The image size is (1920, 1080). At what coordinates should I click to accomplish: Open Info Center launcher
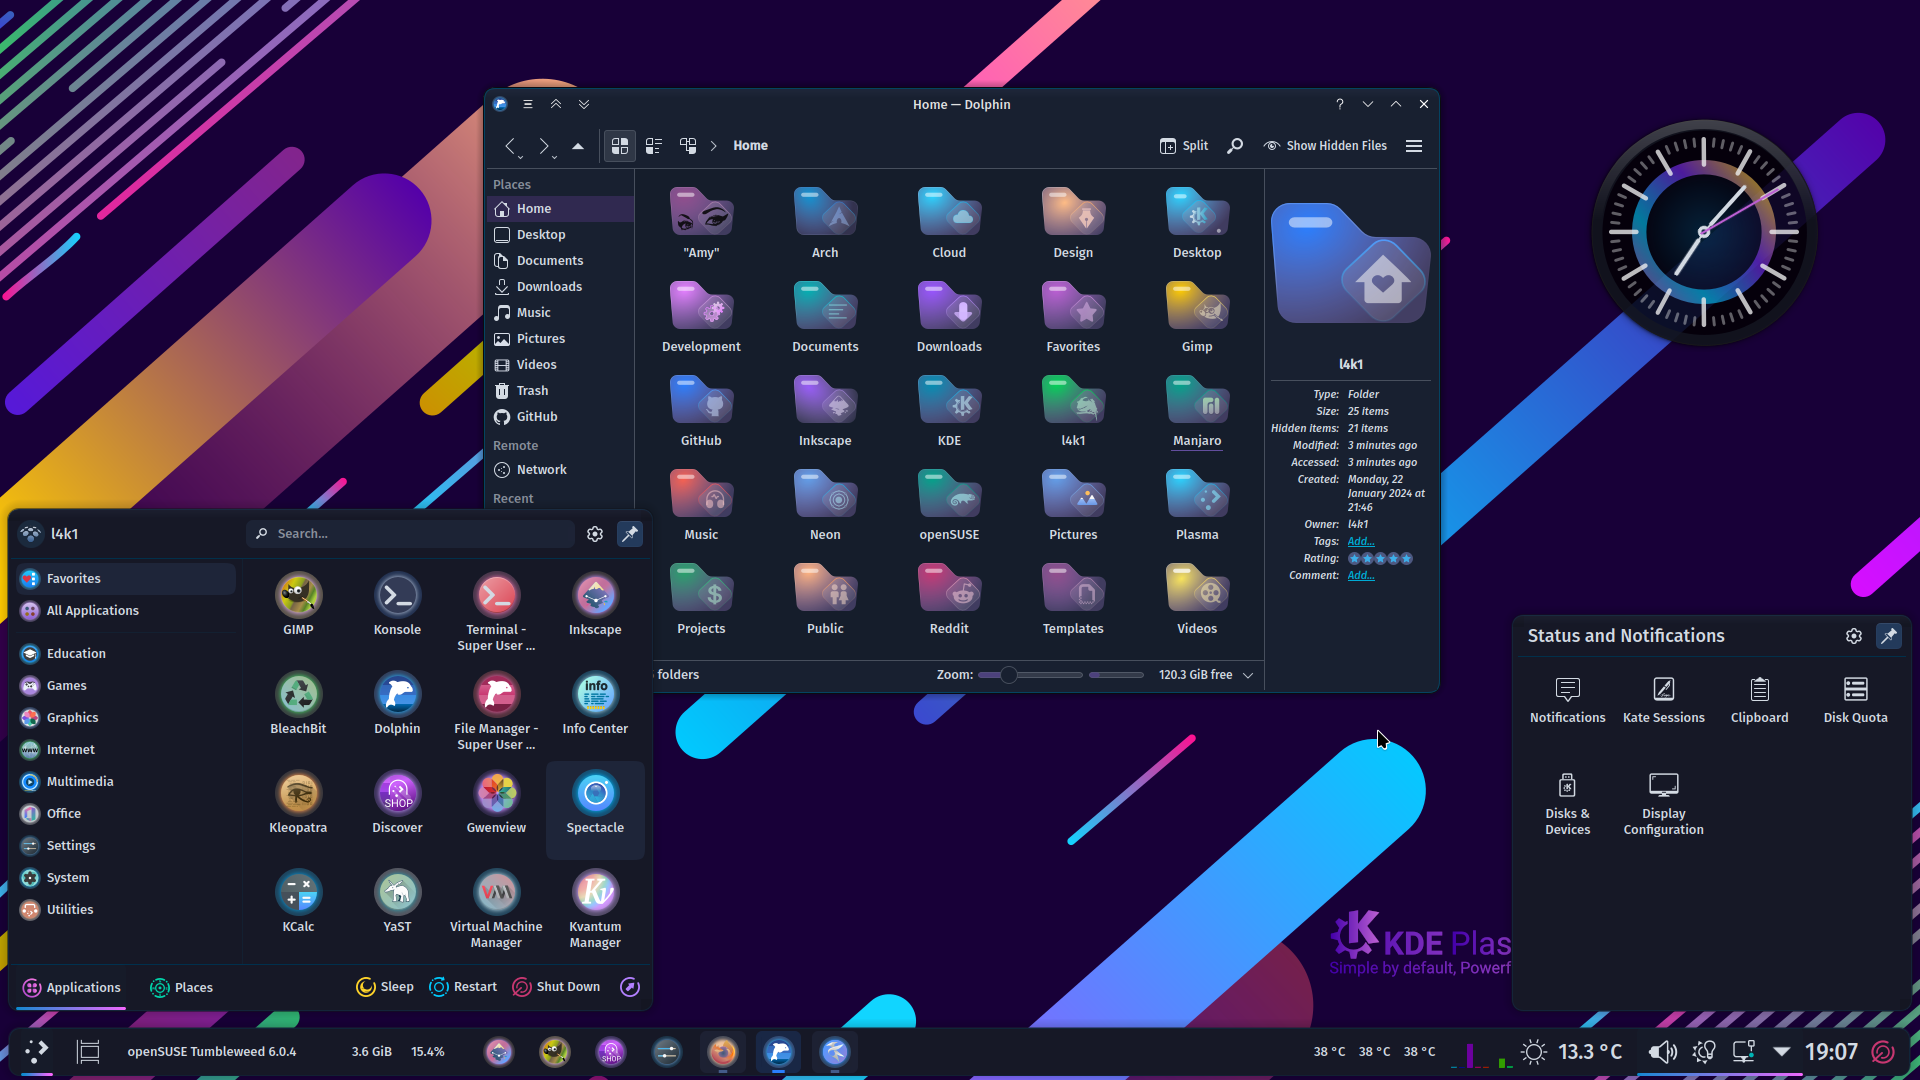click(595, 704)
